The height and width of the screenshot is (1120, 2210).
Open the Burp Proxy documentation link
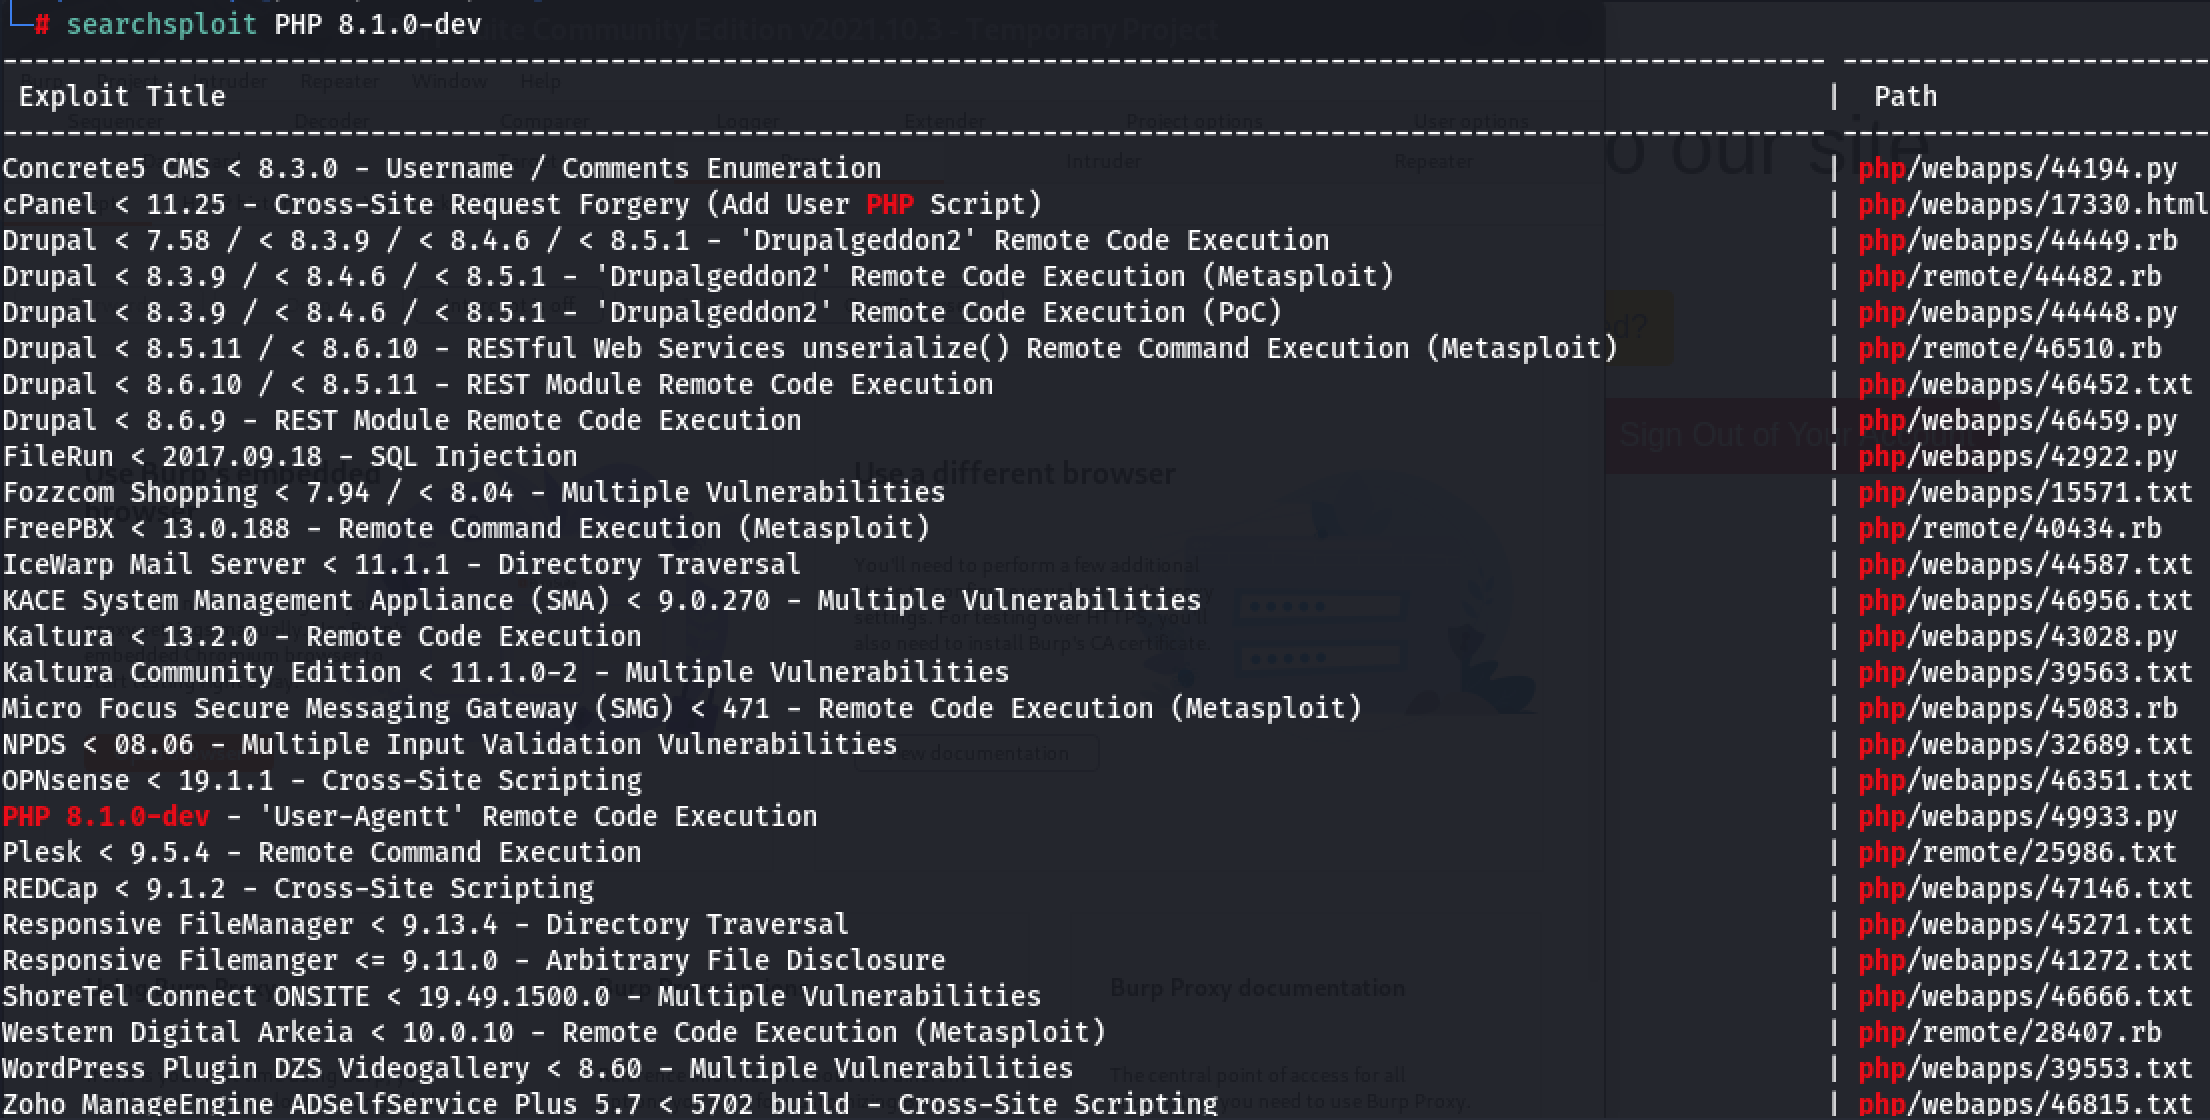tap(1257, 988)
